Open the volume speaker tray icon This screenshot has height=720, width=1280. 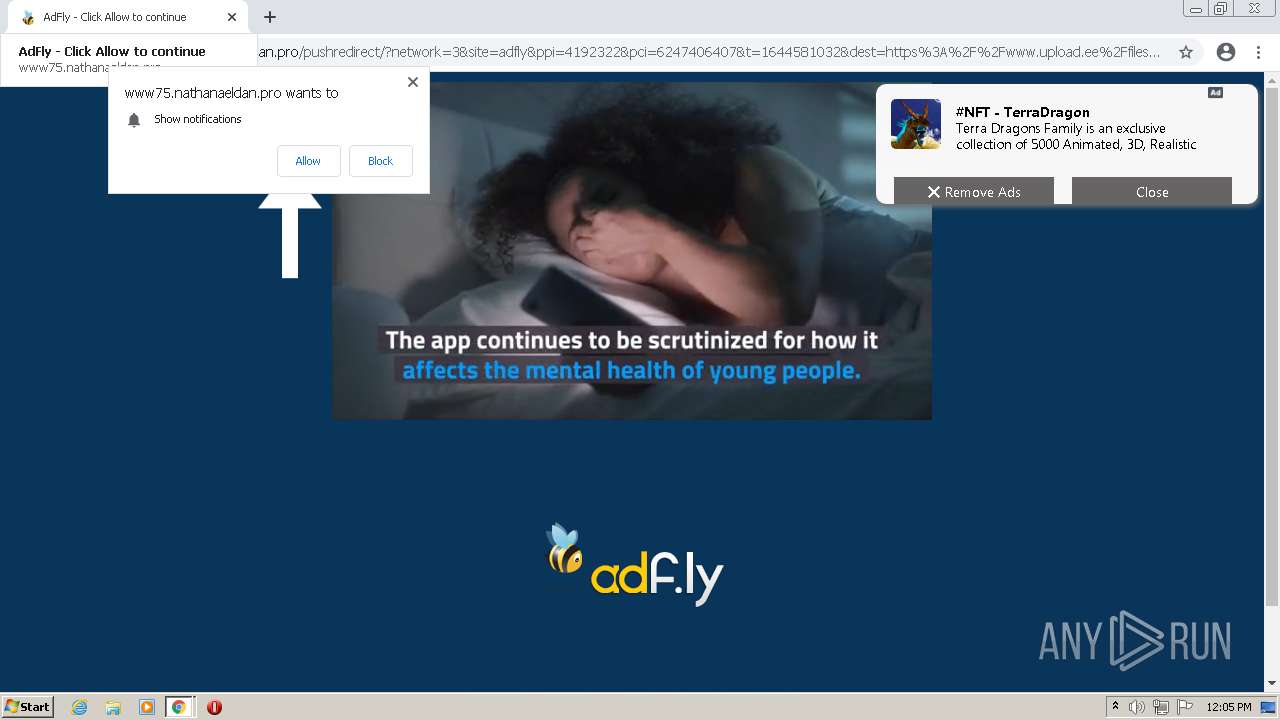[1136, 707]
